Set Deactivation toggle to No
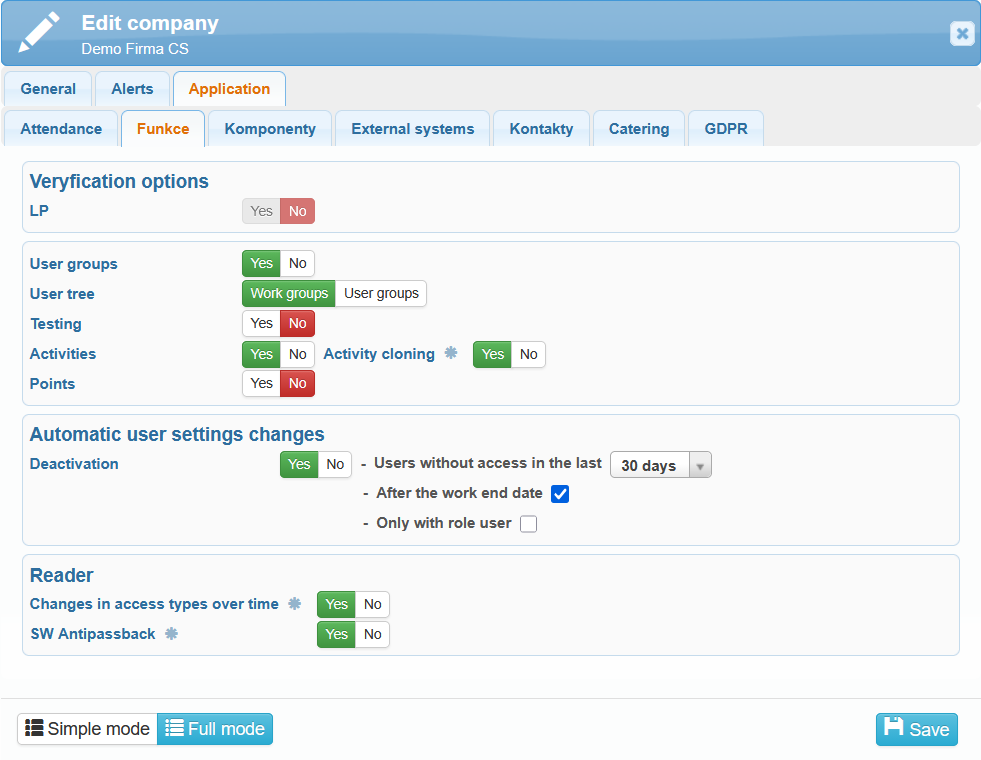981x760 pixels. pos(335,464)
